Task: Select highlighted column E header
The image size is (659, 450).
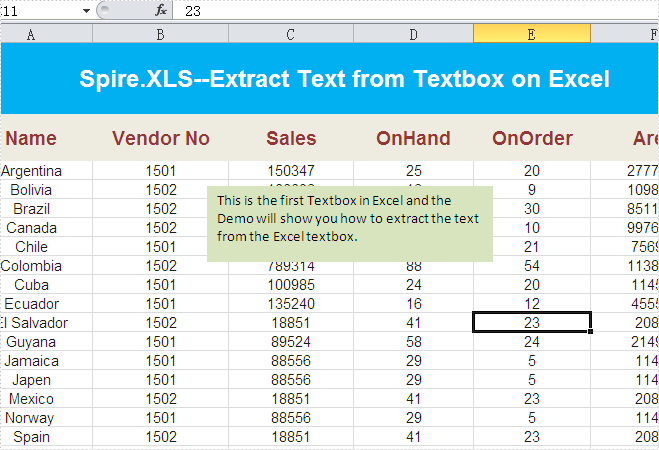Action: [x=532, y=34]
